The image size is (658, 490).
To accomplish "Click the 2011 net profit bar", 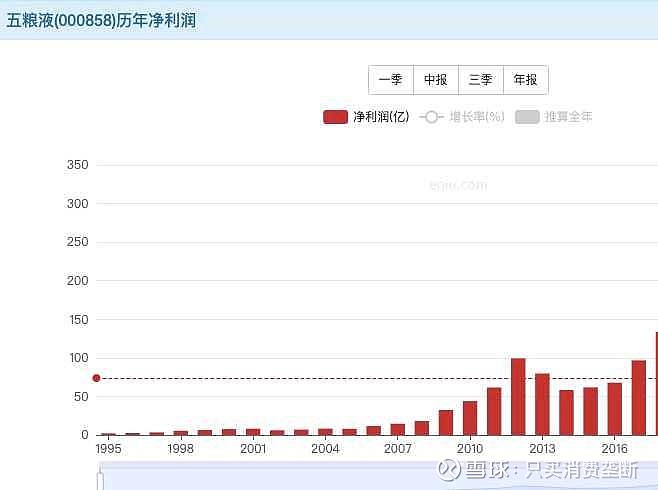I will (494, 411).
